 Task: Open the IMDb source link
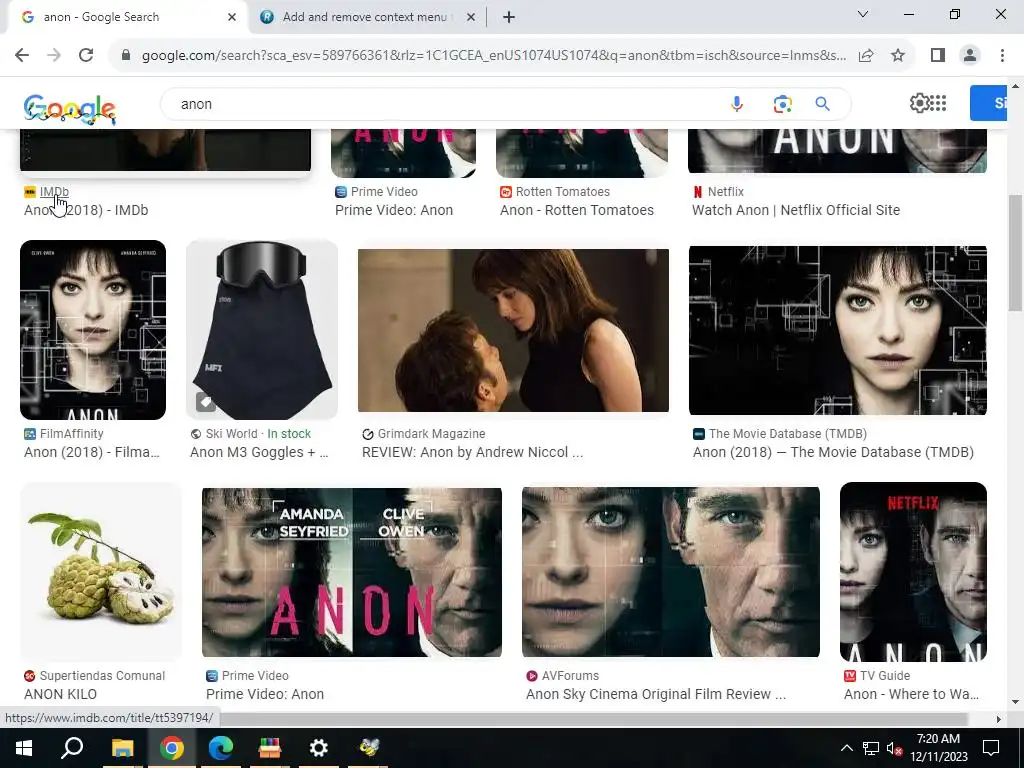(x=54, y=191)
